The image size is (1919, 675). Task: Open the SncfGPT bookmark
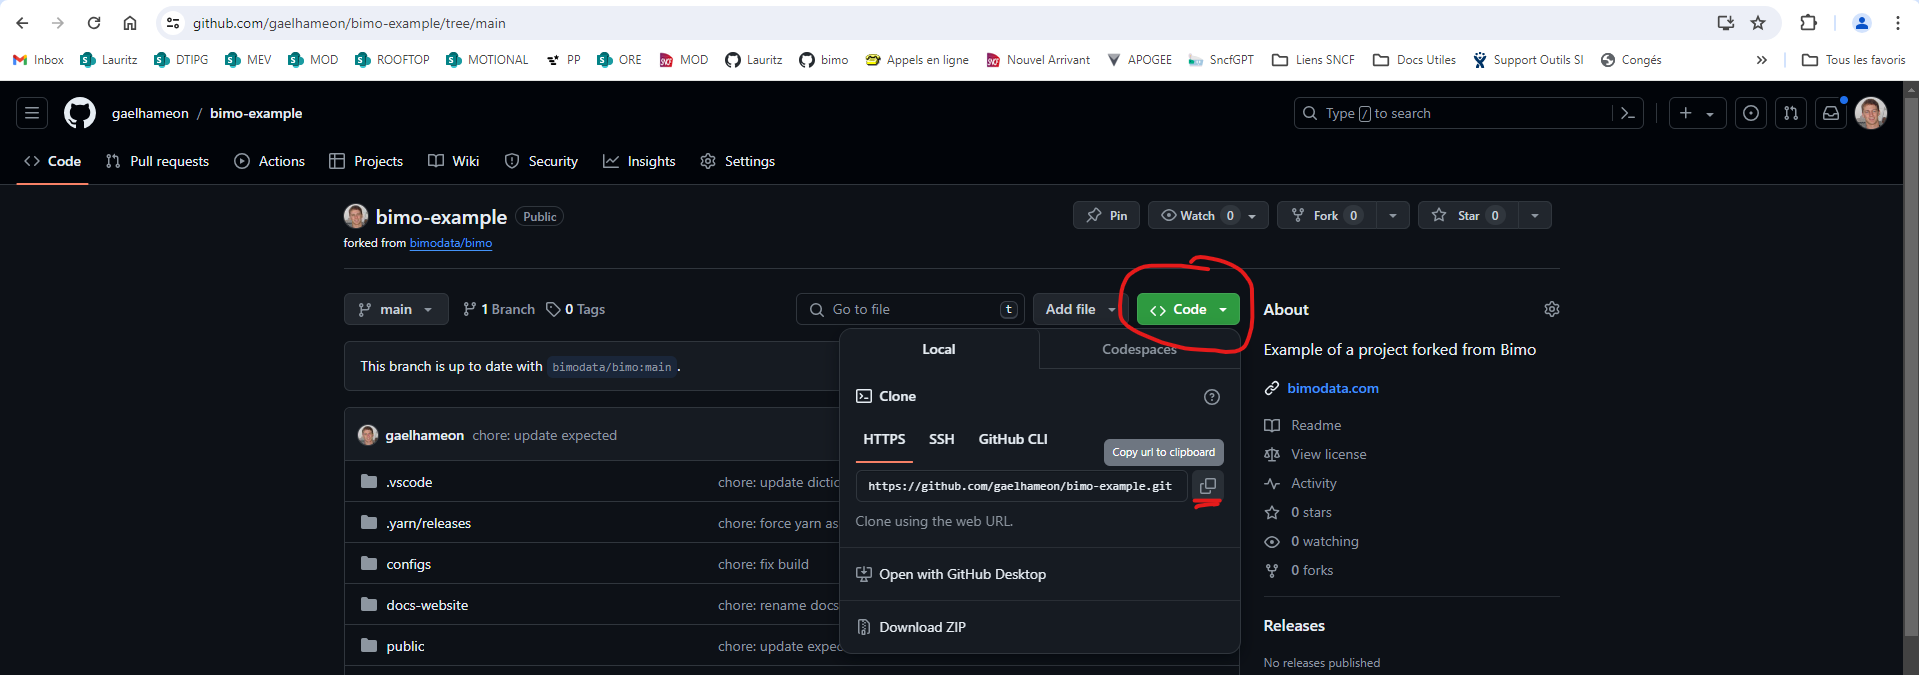pos(1220,60)
